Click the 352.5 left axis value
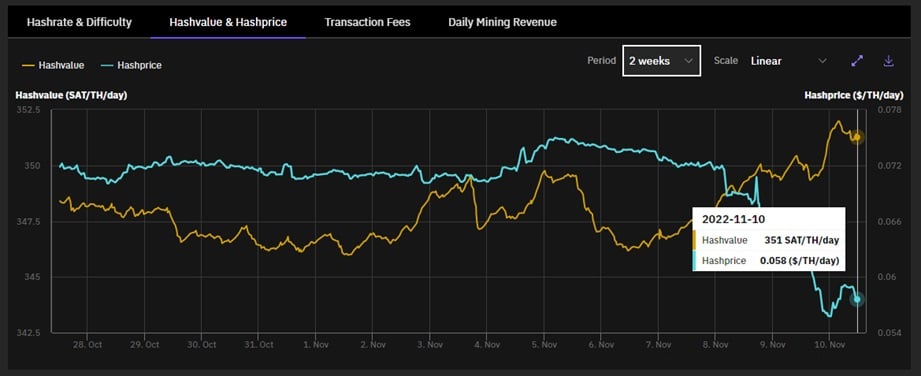 click(29, 110)
